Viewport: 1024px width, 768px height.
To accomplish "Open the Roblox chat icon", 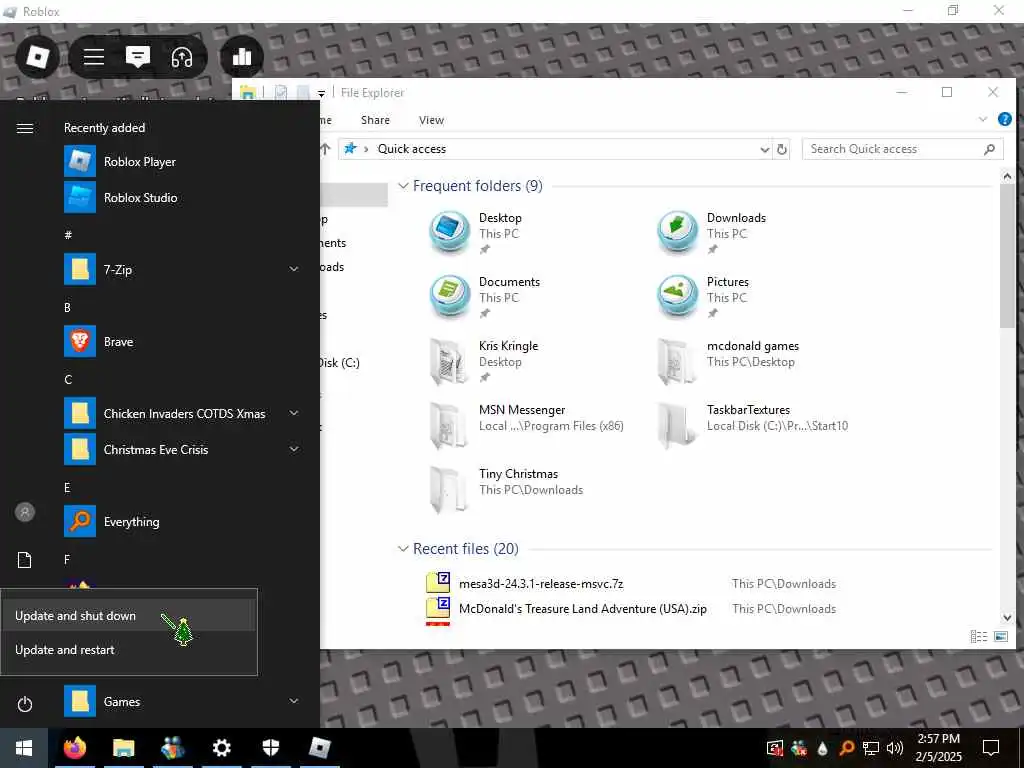I will [138, 57].
